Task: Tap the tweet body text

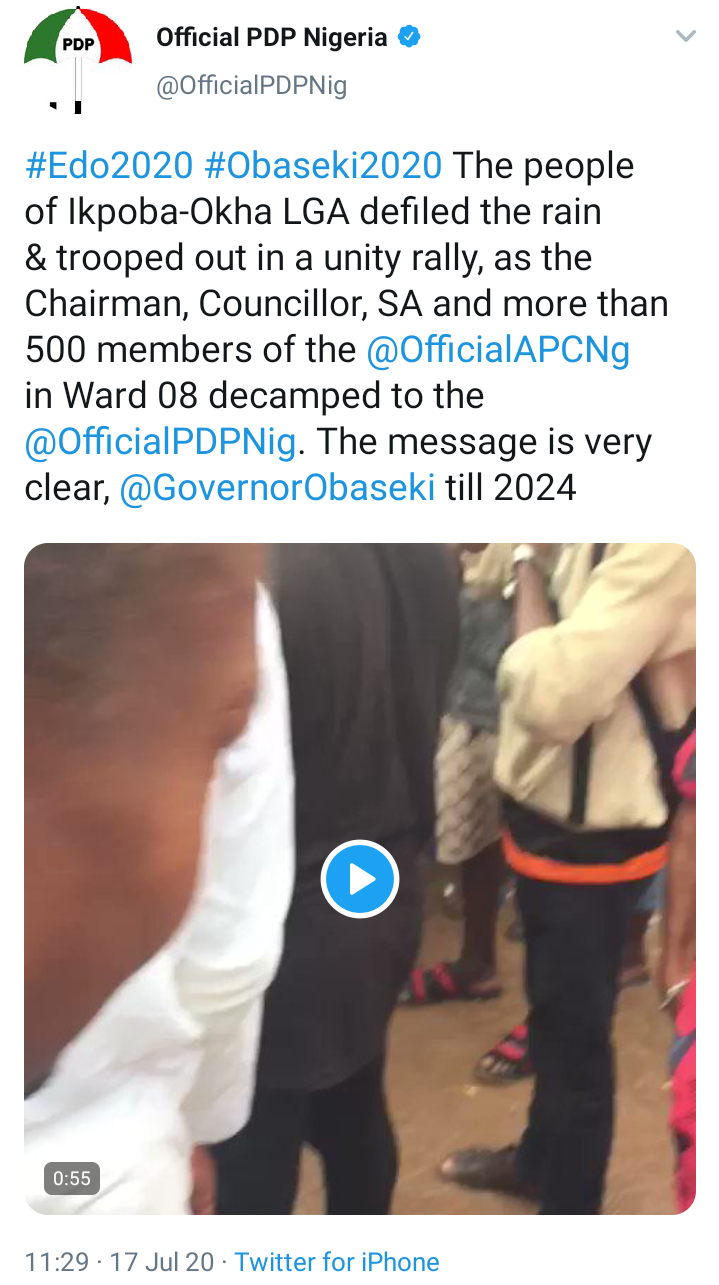Action: click(347, 327)
